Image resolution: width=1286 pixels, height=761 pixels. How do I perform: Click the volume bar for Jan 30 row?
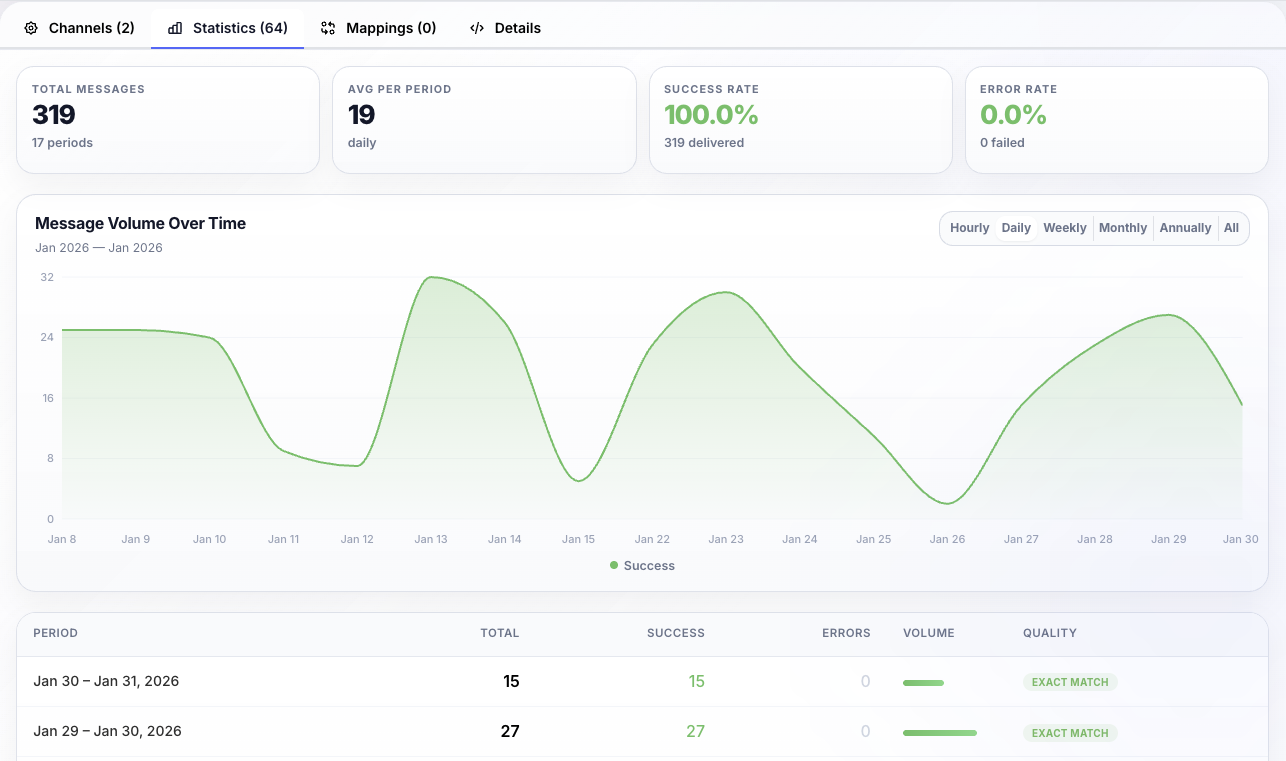(x=923, y=683)
